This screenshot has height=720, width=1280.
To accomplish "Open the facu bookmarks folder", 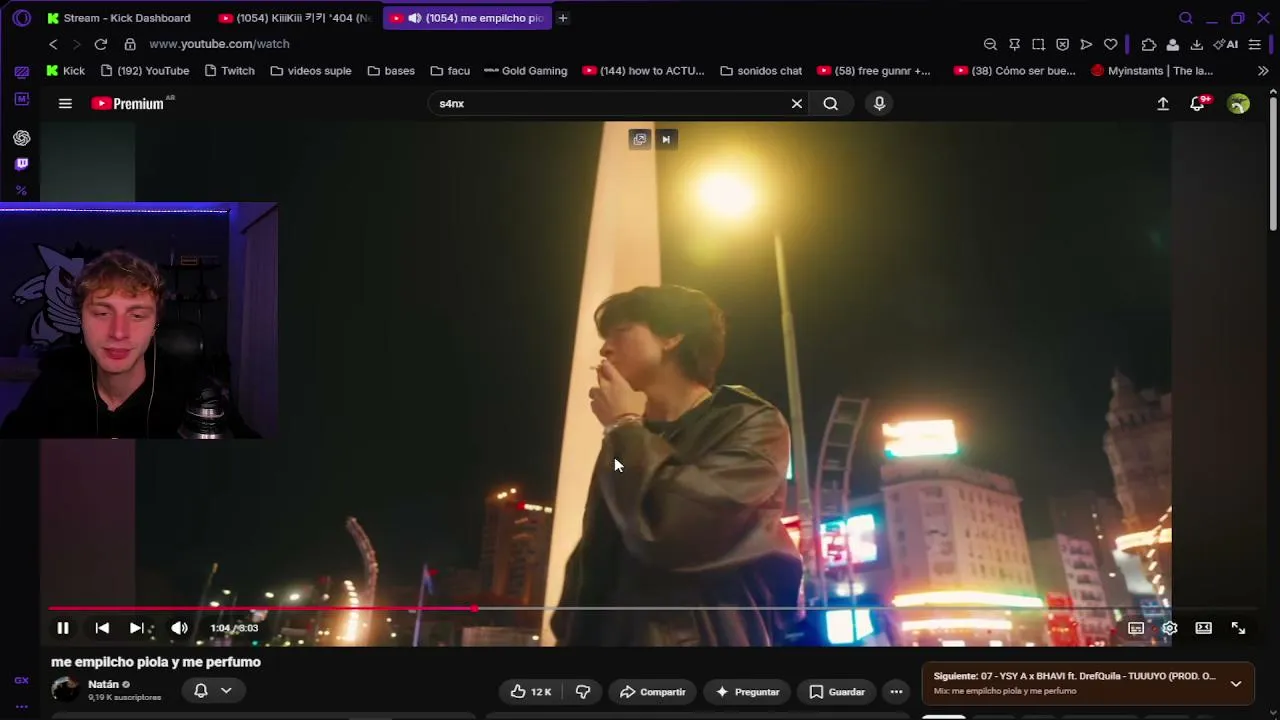I will point(450,71).
